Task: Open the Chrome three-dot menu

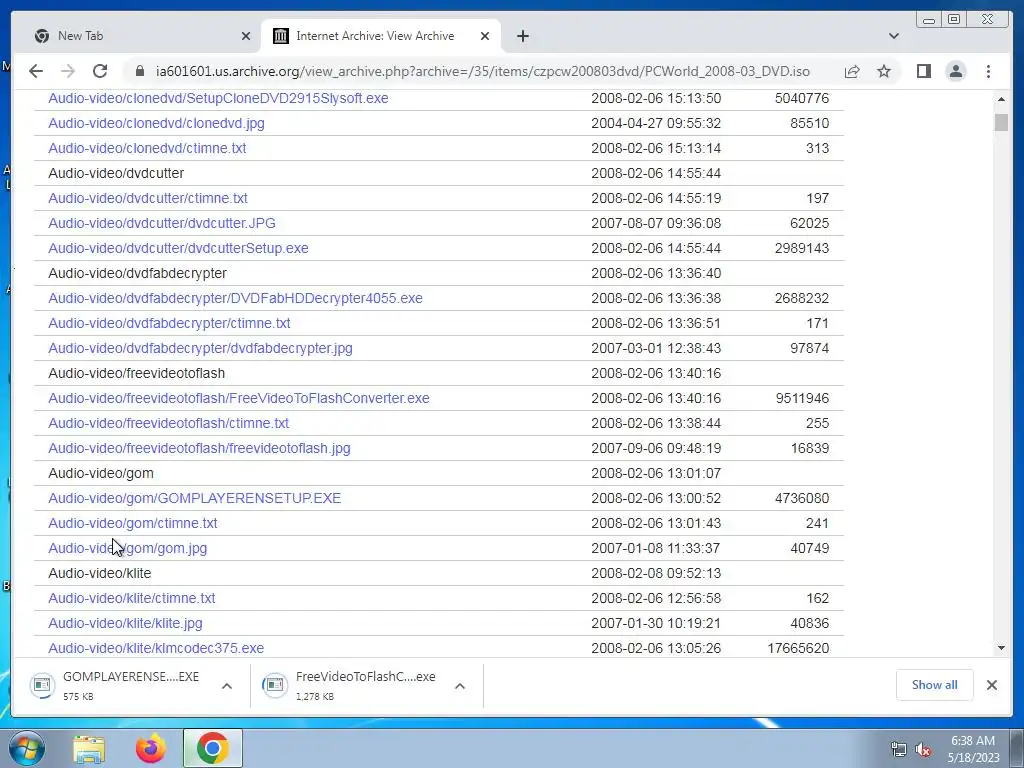Action: pos(989,71)
